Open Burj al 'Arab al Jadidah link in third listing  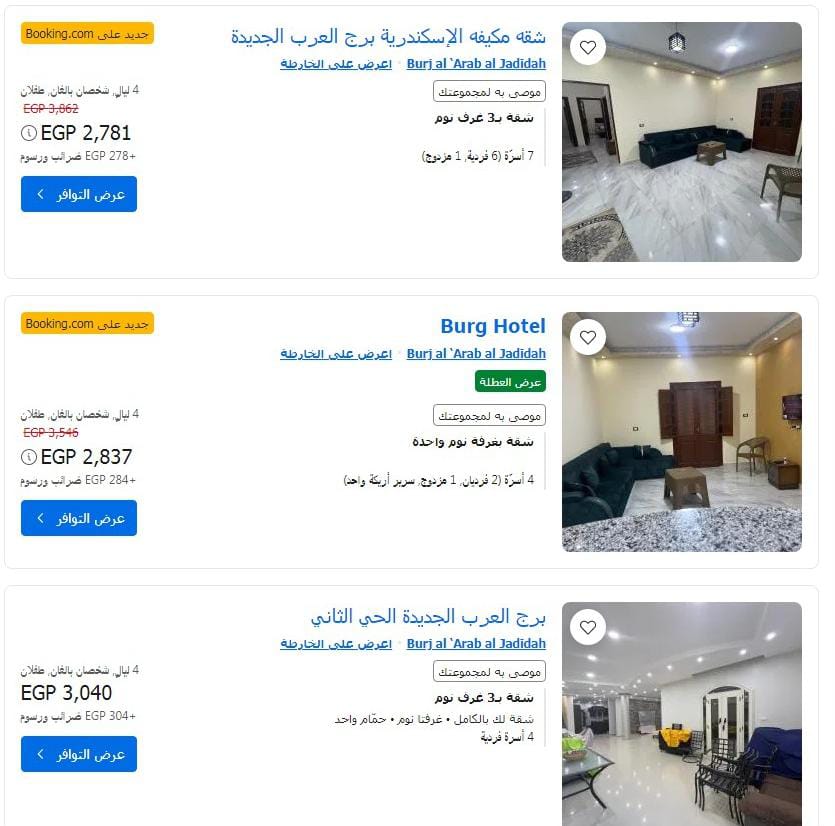[x=476, y=644]
